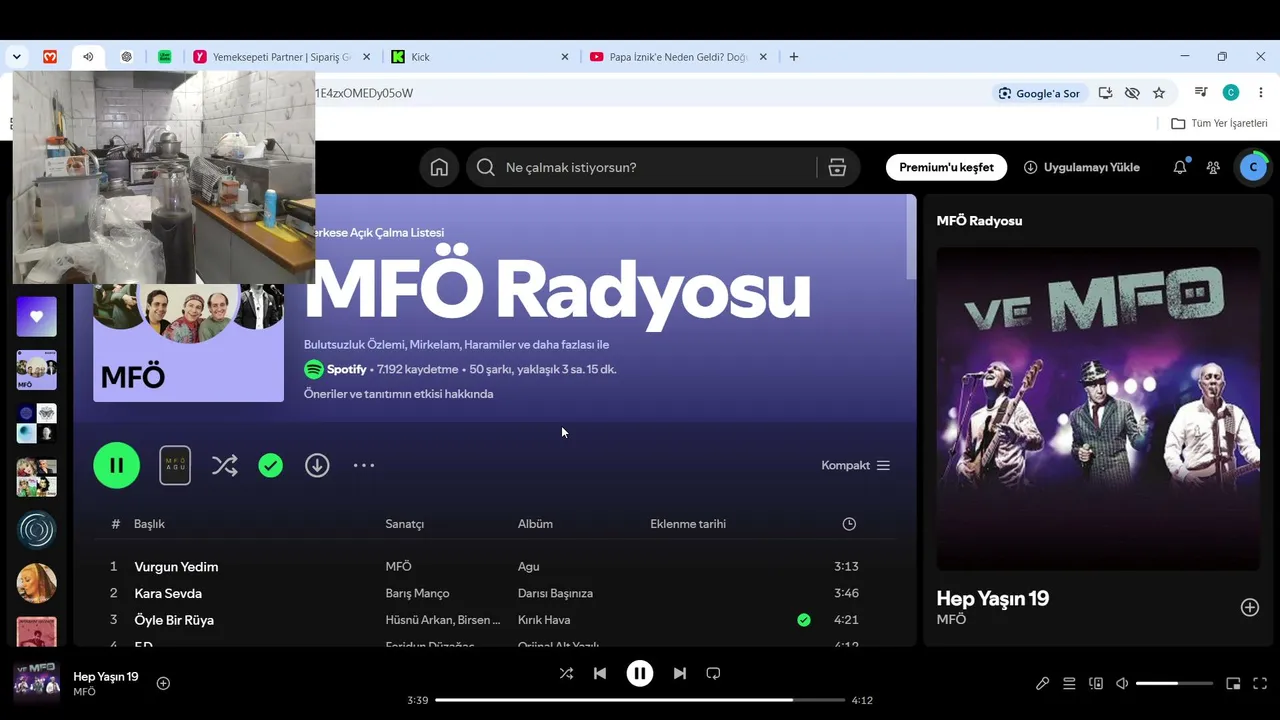Close the Yemeksepeti Partner tab
This screenshot has width=1280, height=720.
[366, 57]
